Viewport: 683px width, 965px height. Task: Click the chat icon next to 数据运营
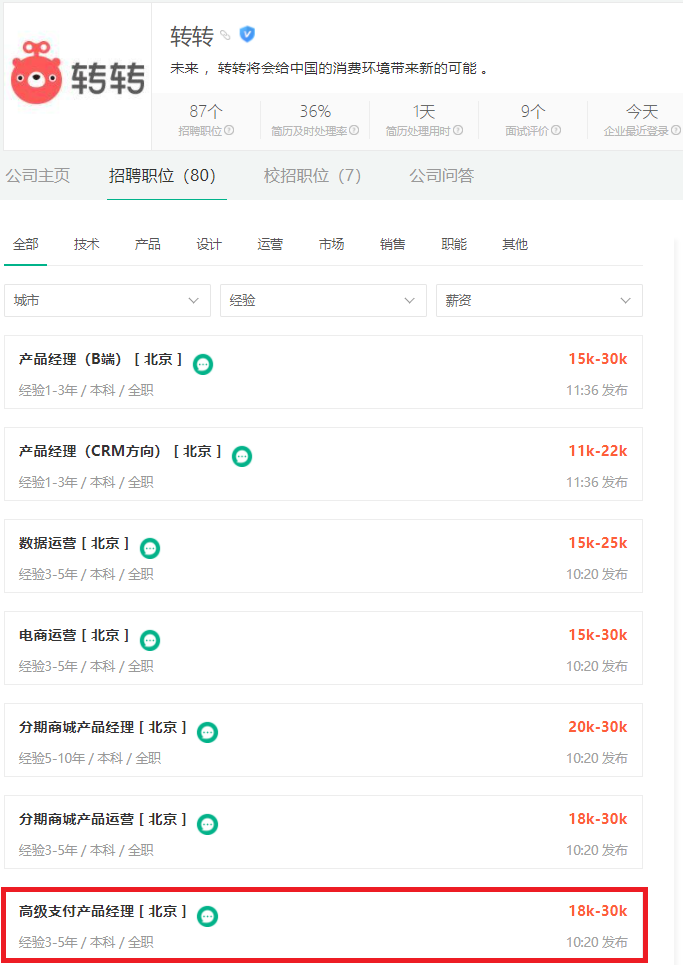149,548
